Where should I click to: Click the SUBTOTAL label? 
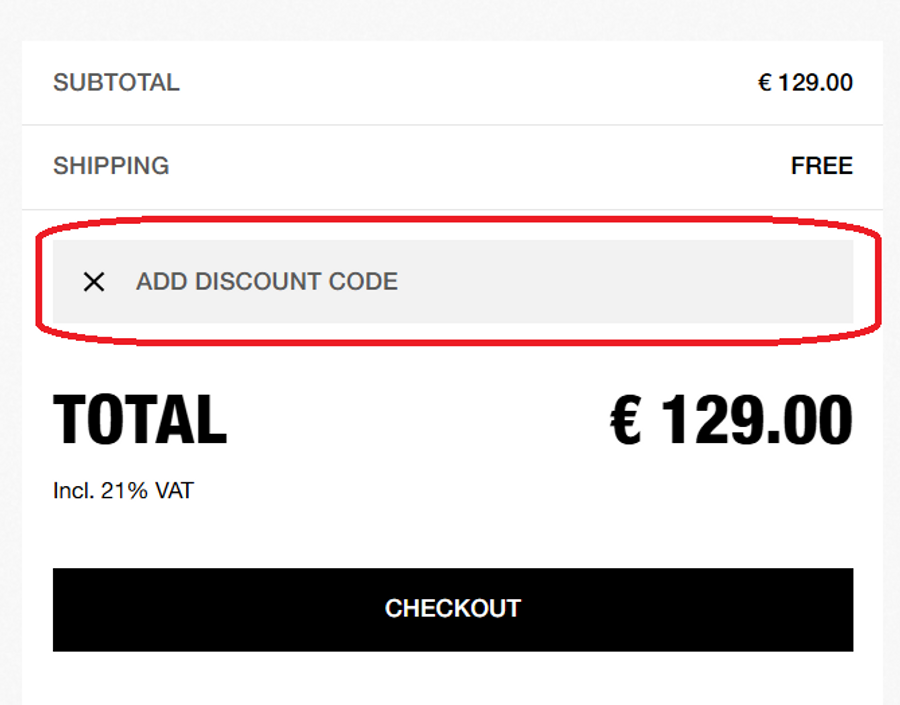click(116, 83)
